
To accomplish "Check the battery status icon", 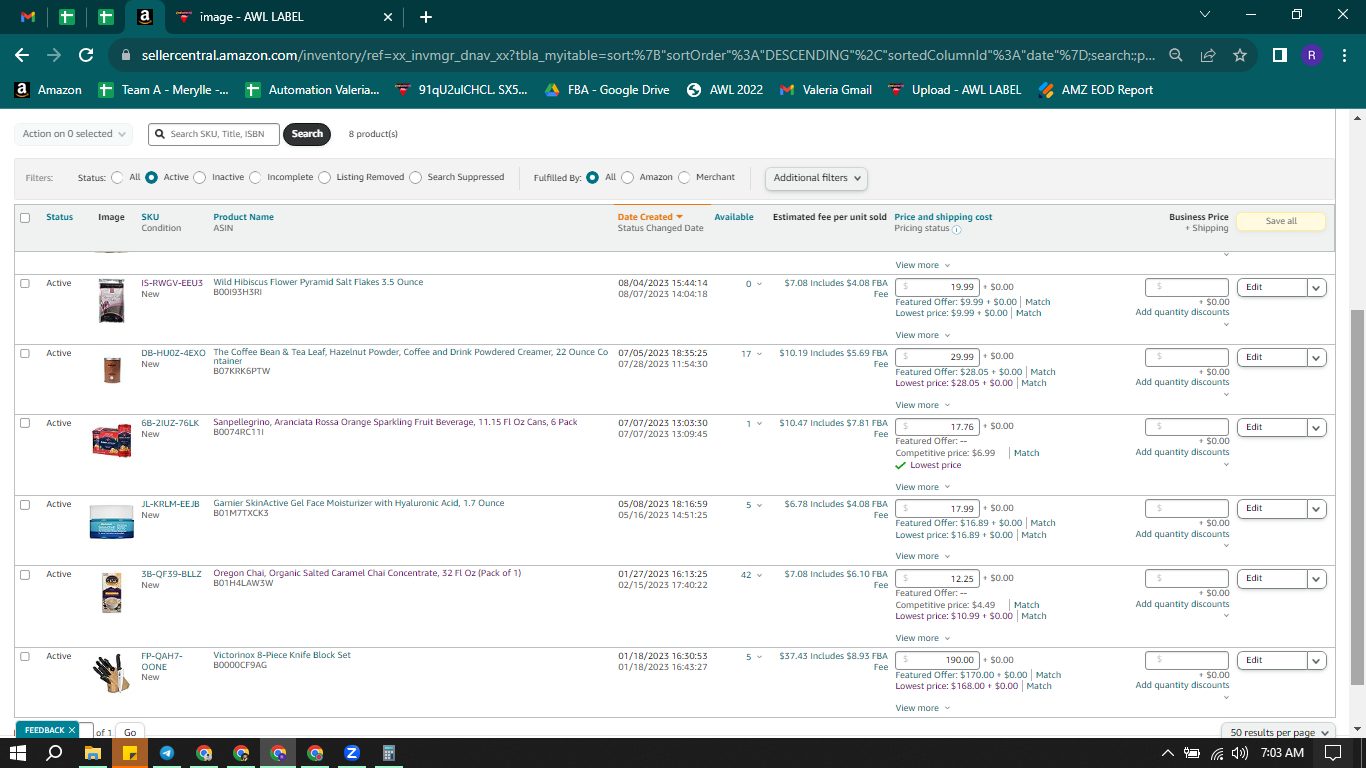I will tap(1192, 752).
